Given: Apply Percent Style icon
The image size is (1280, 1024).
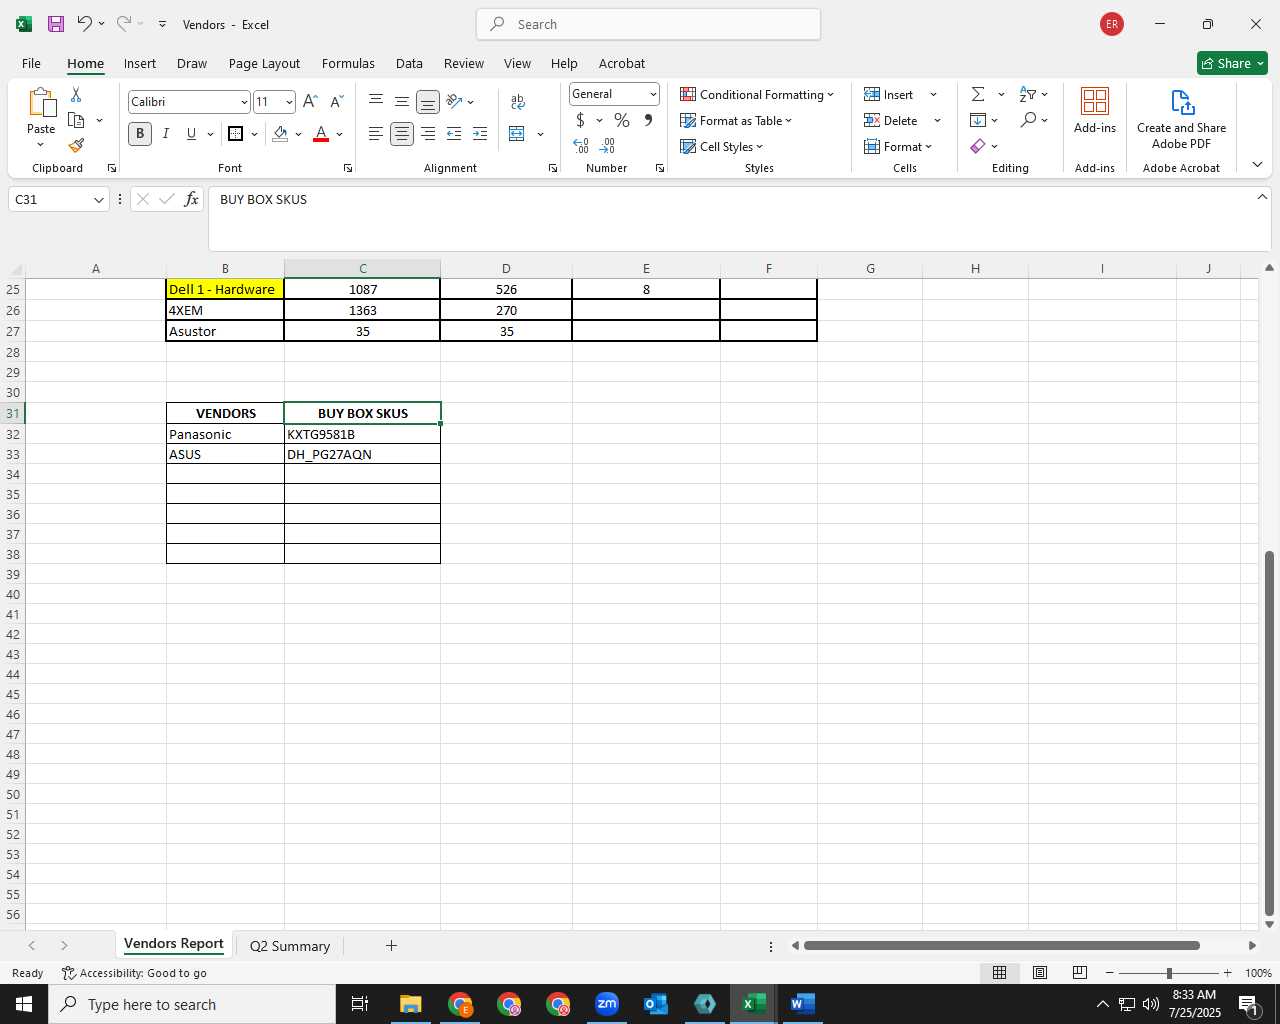Looking at the screenshot, I should (622, 121).
